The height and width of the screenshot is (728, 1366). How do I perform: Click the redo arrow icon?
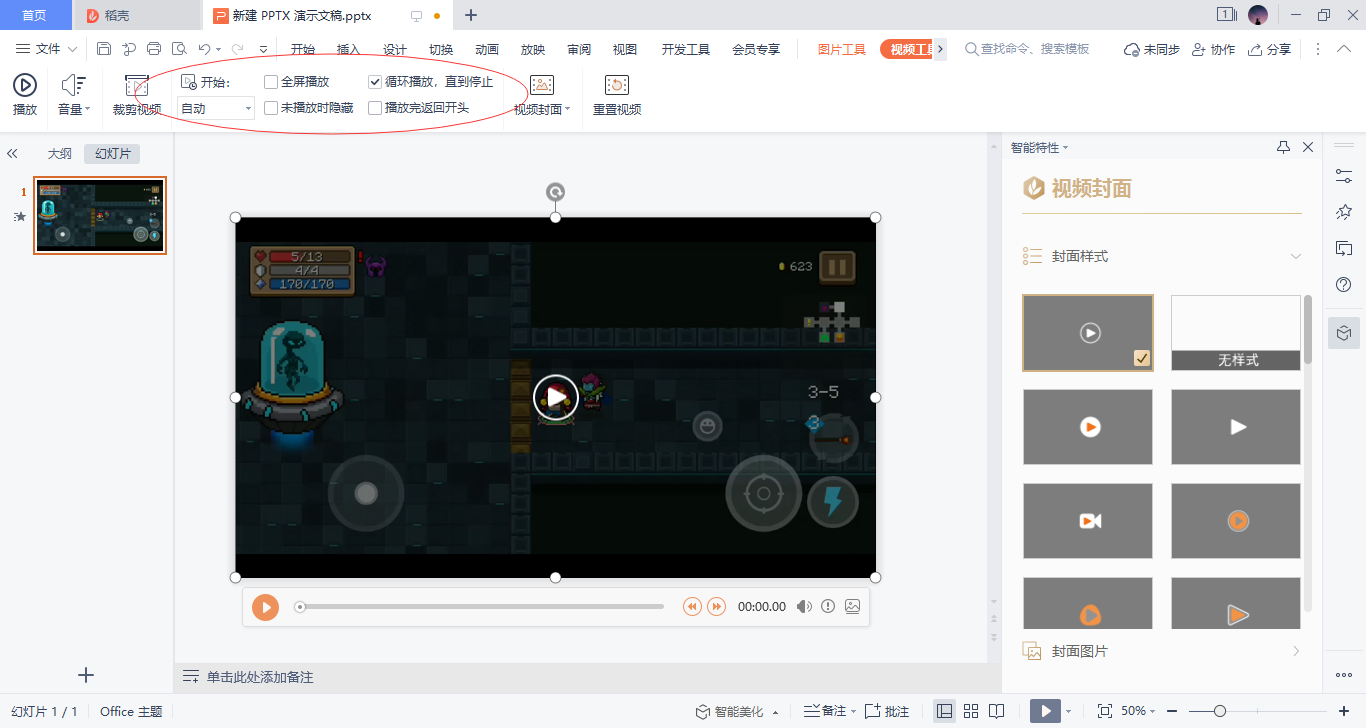(x=237, y=49)
